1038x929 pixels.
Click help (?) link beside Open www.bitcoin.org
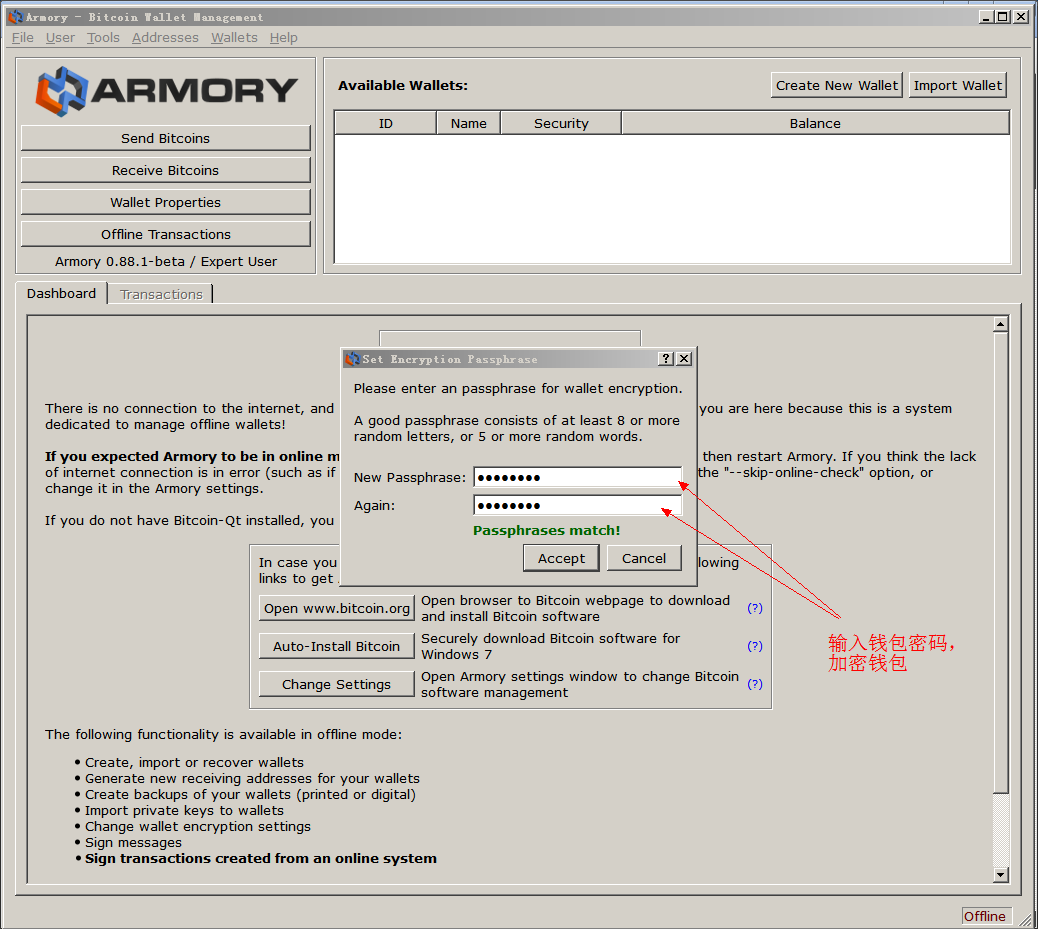click(x=755, y=608)
